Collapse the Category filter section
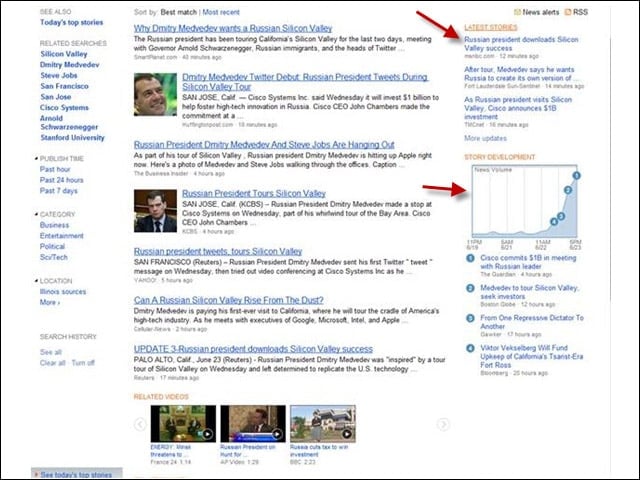Screen dimensions: 640x480 (36, 214)
